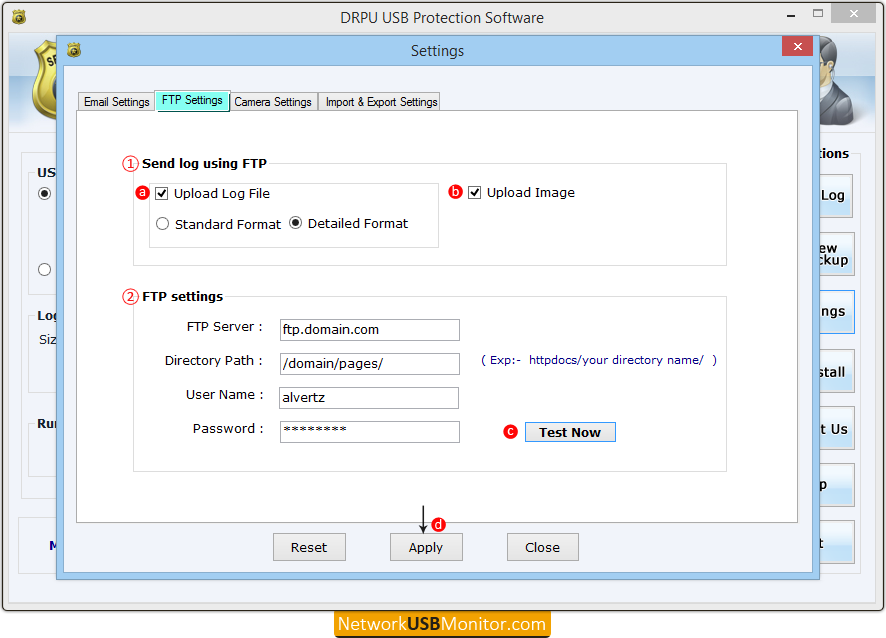Image resolution: width=886 pixels, height=638 pixels.
Task: Toggle the Upload Image checkbox
Action: (x=475, y=193)
